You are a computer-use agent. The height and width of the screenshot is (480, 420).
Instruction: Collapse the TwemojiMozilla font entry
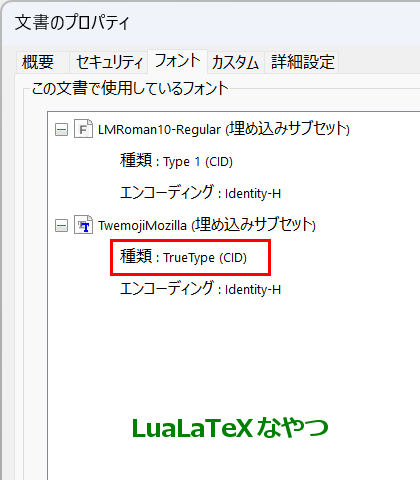click(61, 226)
